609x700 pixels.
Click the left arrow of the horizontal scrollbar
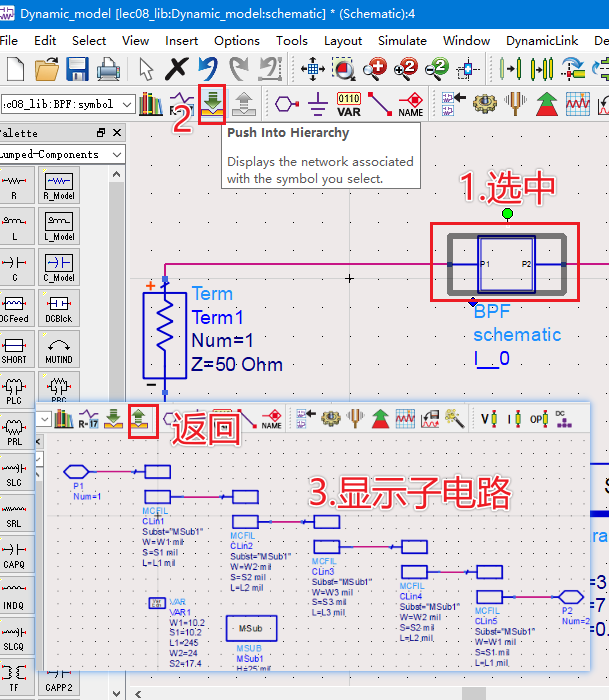(138, 694)
